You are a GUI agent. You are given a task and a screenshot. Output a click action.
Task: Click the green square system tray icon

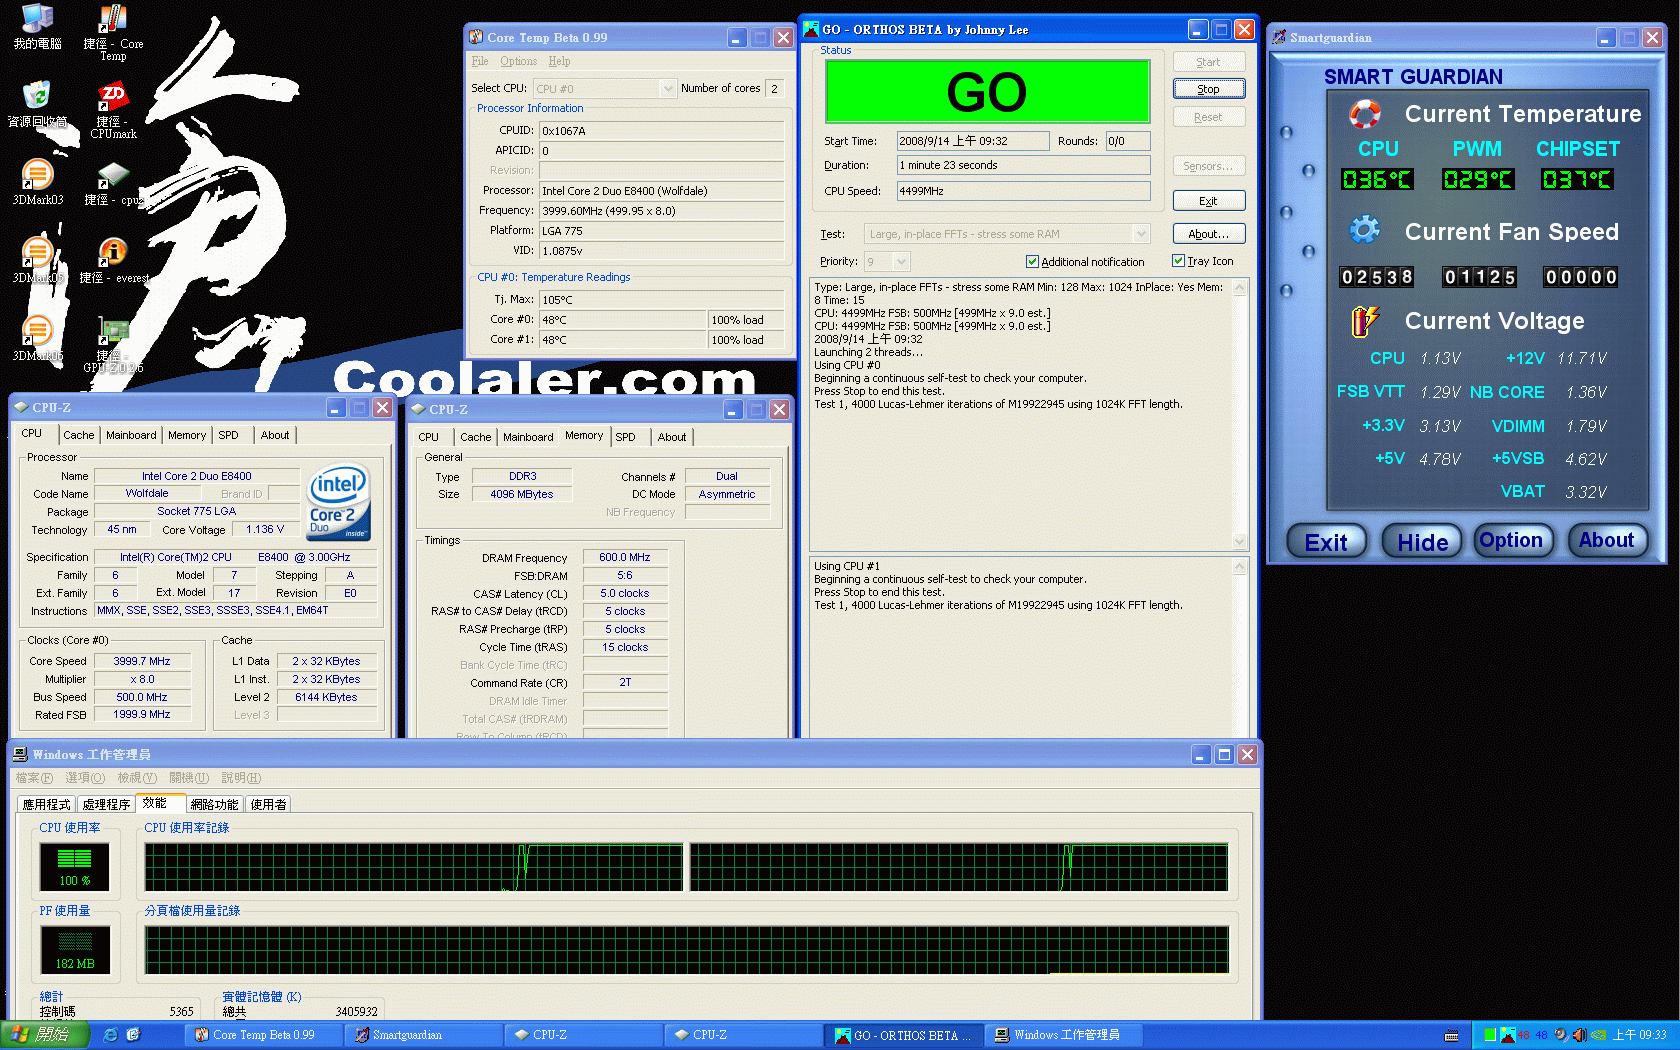point(1489,1035)
